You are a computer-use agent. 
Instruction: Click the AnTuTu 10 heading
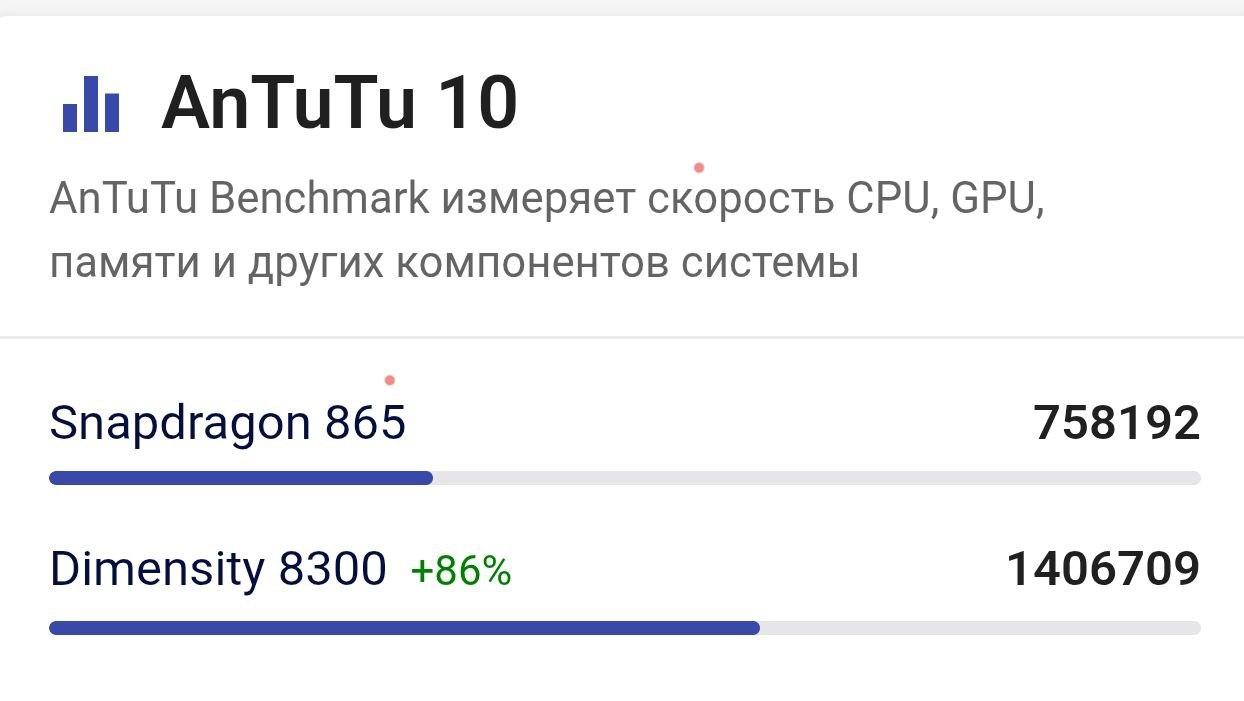point(339,103)
